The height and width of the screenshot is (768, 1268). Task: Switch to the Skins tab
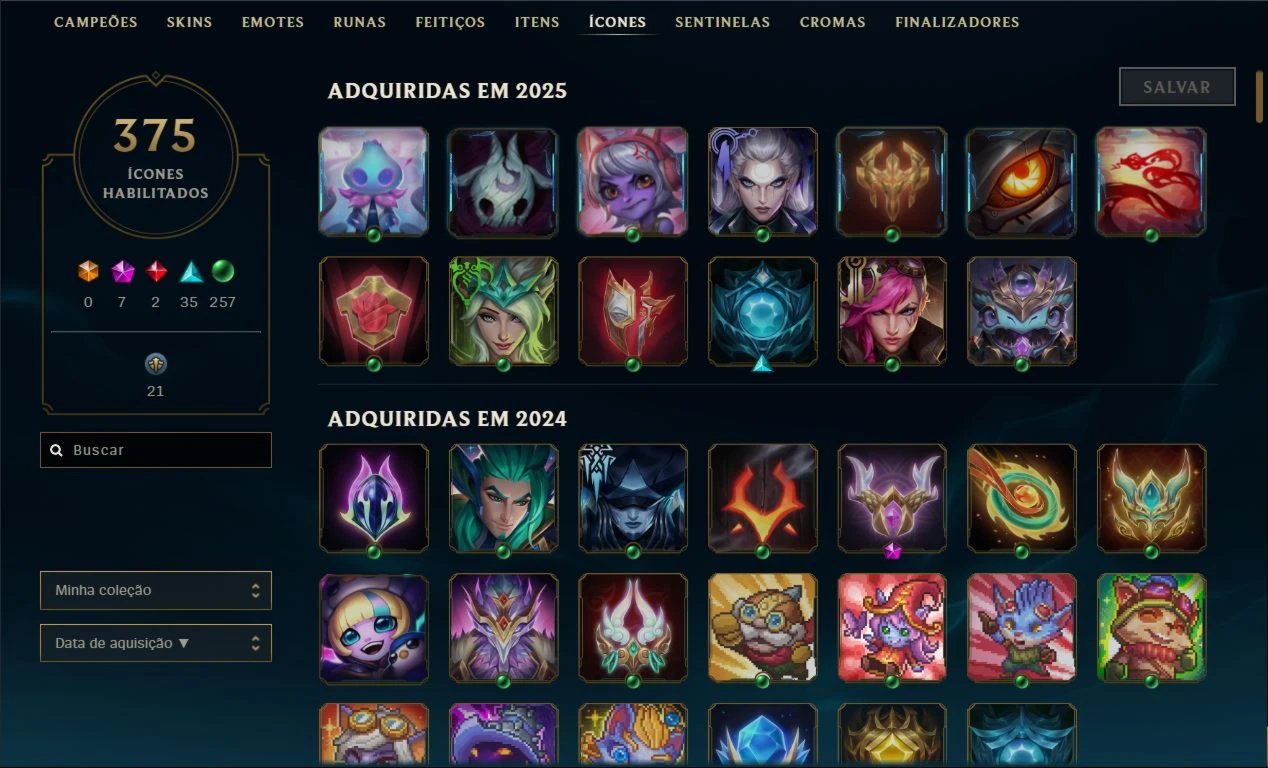point(189,22)
